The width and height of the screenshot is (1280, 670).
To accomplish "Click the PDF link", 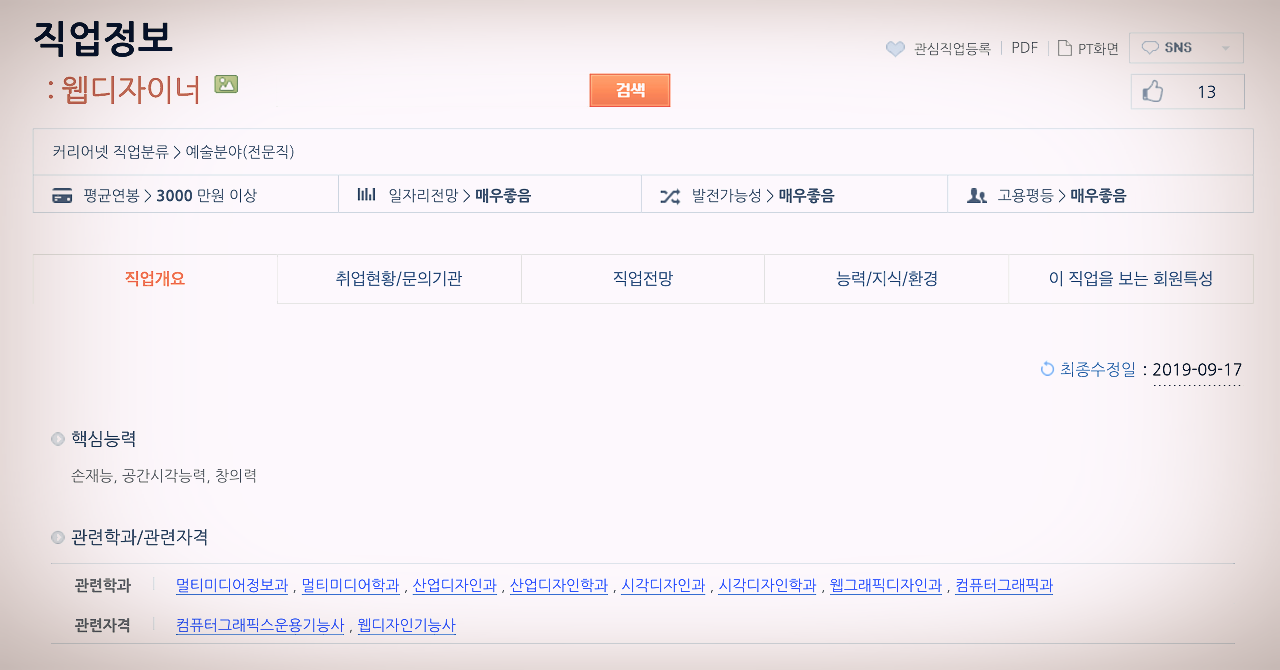I will (1025, 47).
